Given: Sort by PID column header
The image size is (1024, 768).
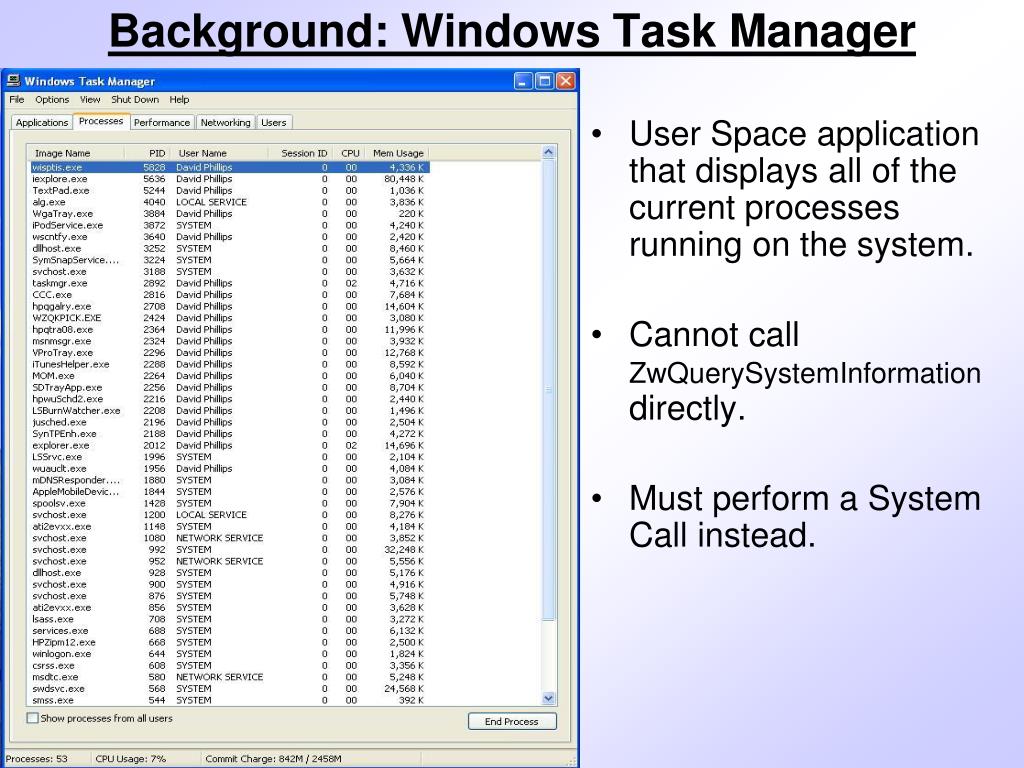Looking at the screenshot, I should point(148,153).
